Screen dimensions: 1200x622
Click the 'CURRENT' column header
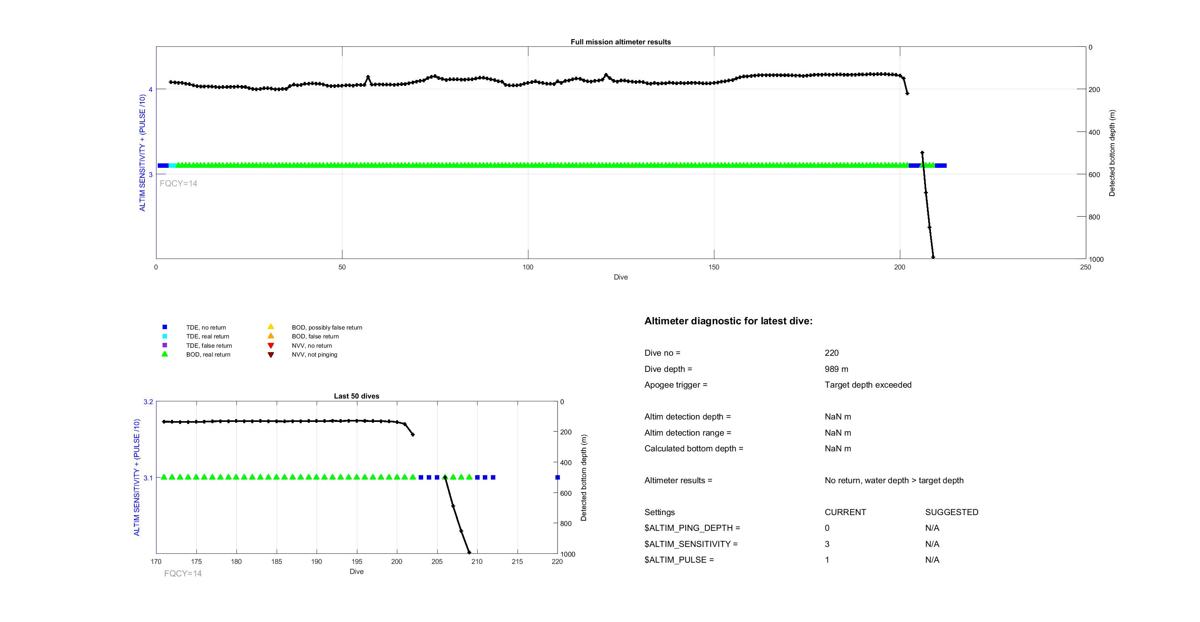(845, 512)
